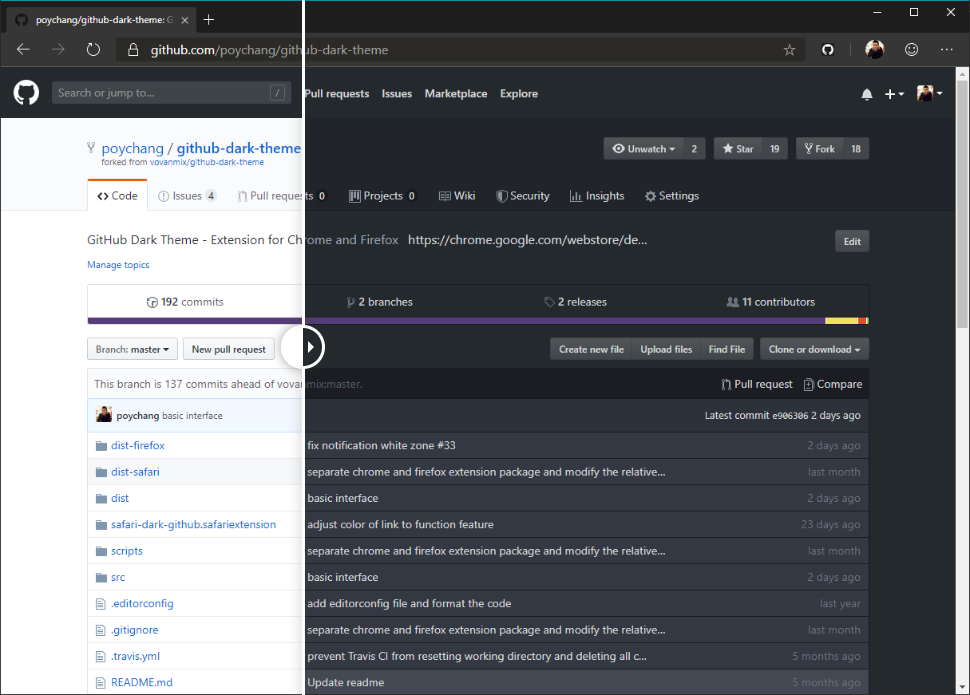The width and height of the screenshot is (970, 695).
Task: Click the forks count 18
Action: pos(856,149)
